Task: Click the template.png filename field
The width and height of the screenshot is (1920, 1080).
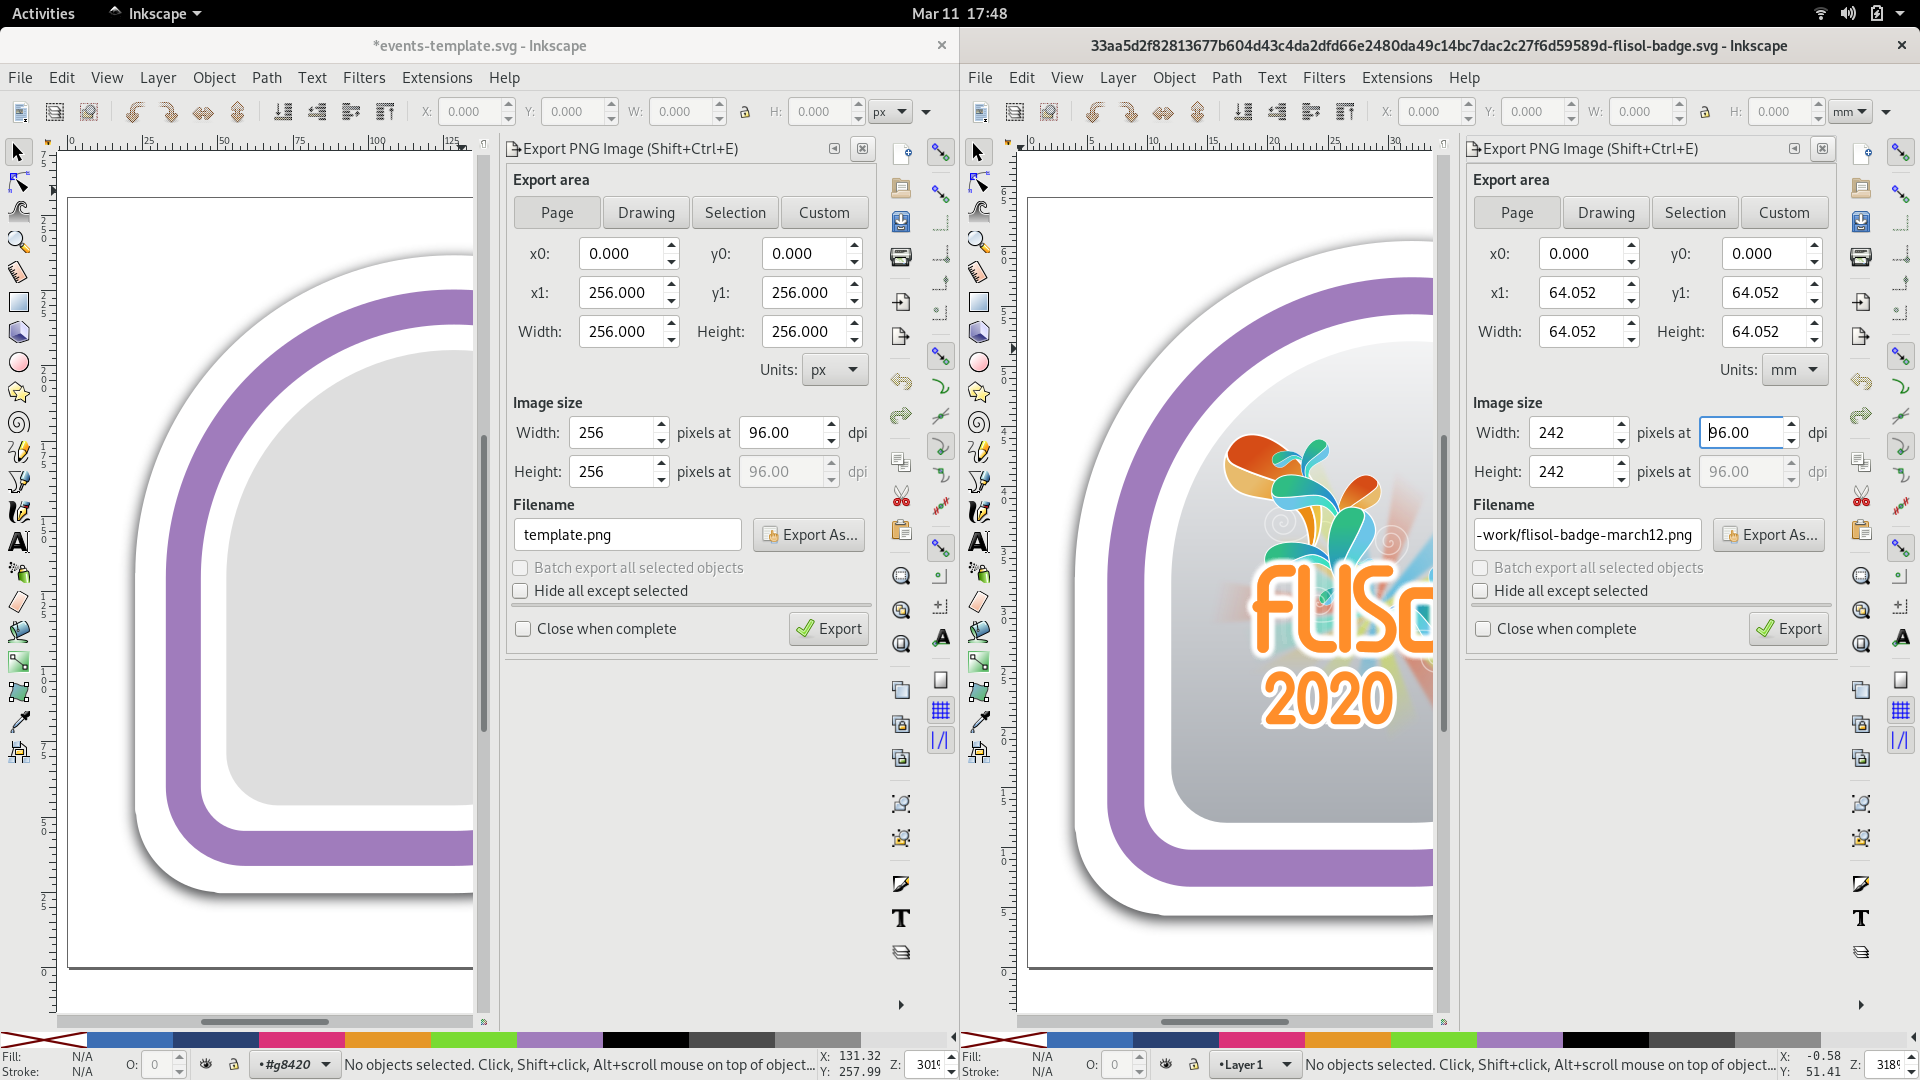Action: tap(627, 535)
